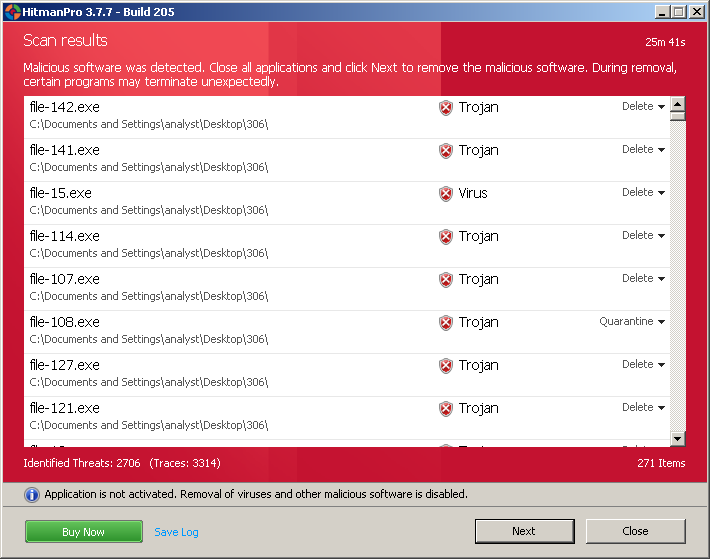Viewport: 710px width, 559px height.
Task: Click the threat shield icon for file-114.exe
Action: pyautogui.click(x=446, y=237)
